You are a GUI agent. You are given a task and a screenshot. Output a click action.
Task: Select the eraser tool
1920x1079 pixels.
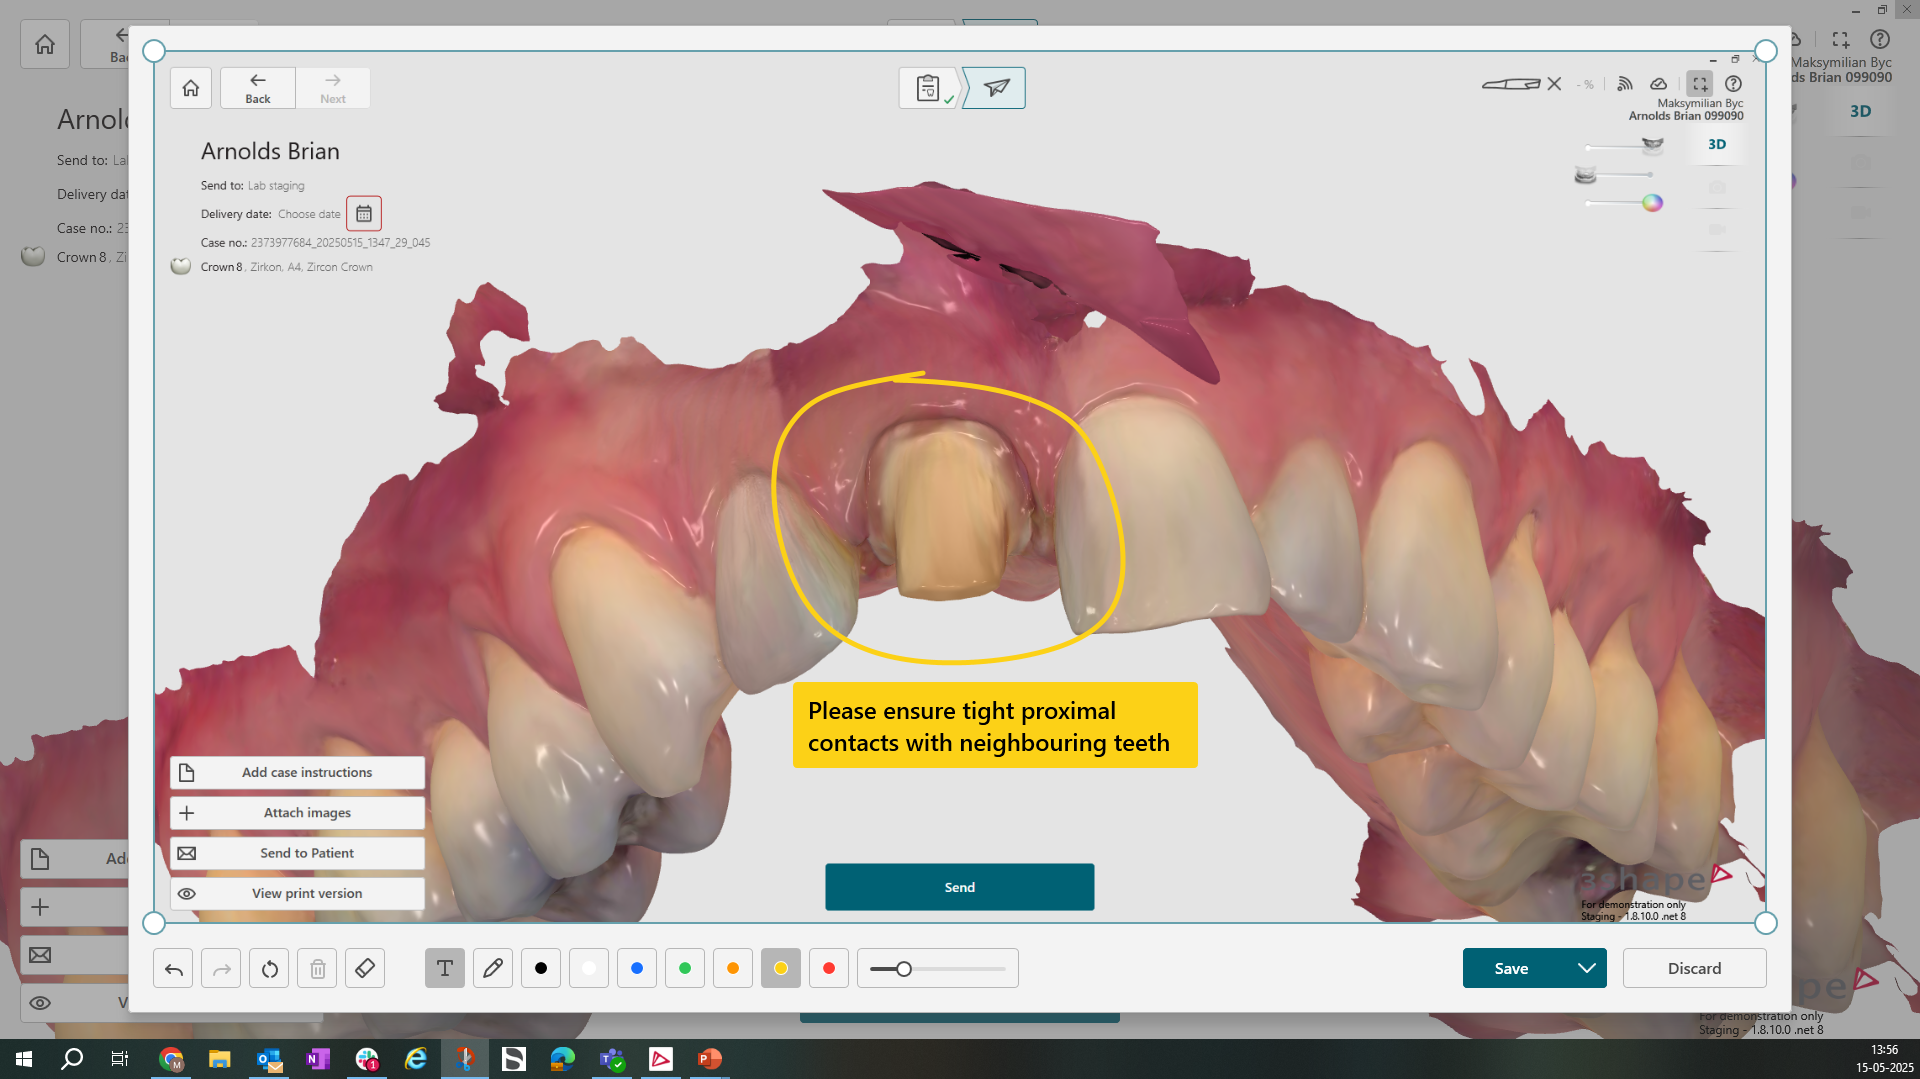point(365,968)
